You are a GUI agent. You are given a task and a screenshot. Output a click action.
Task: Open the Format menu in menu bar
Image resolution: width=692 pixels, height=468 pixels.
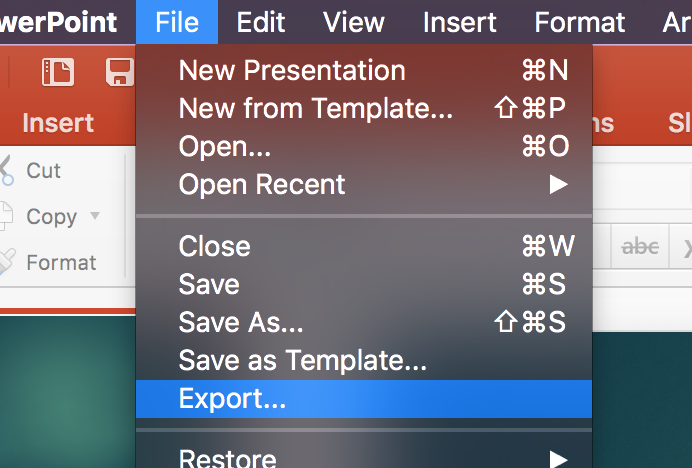tap(579, 22)
